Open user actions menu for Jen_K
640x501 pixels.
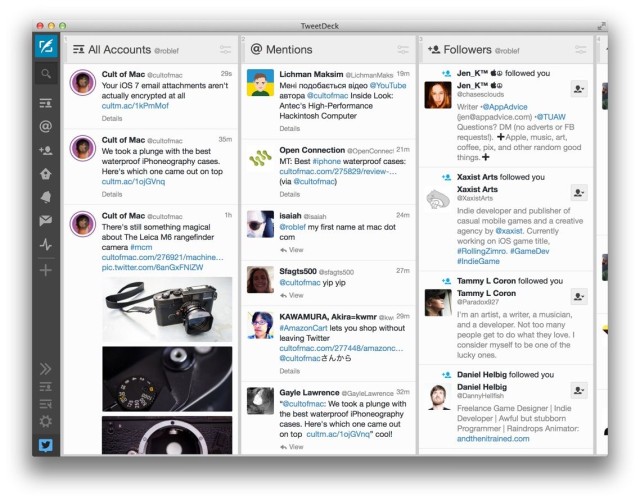click(x=579, y=89)
